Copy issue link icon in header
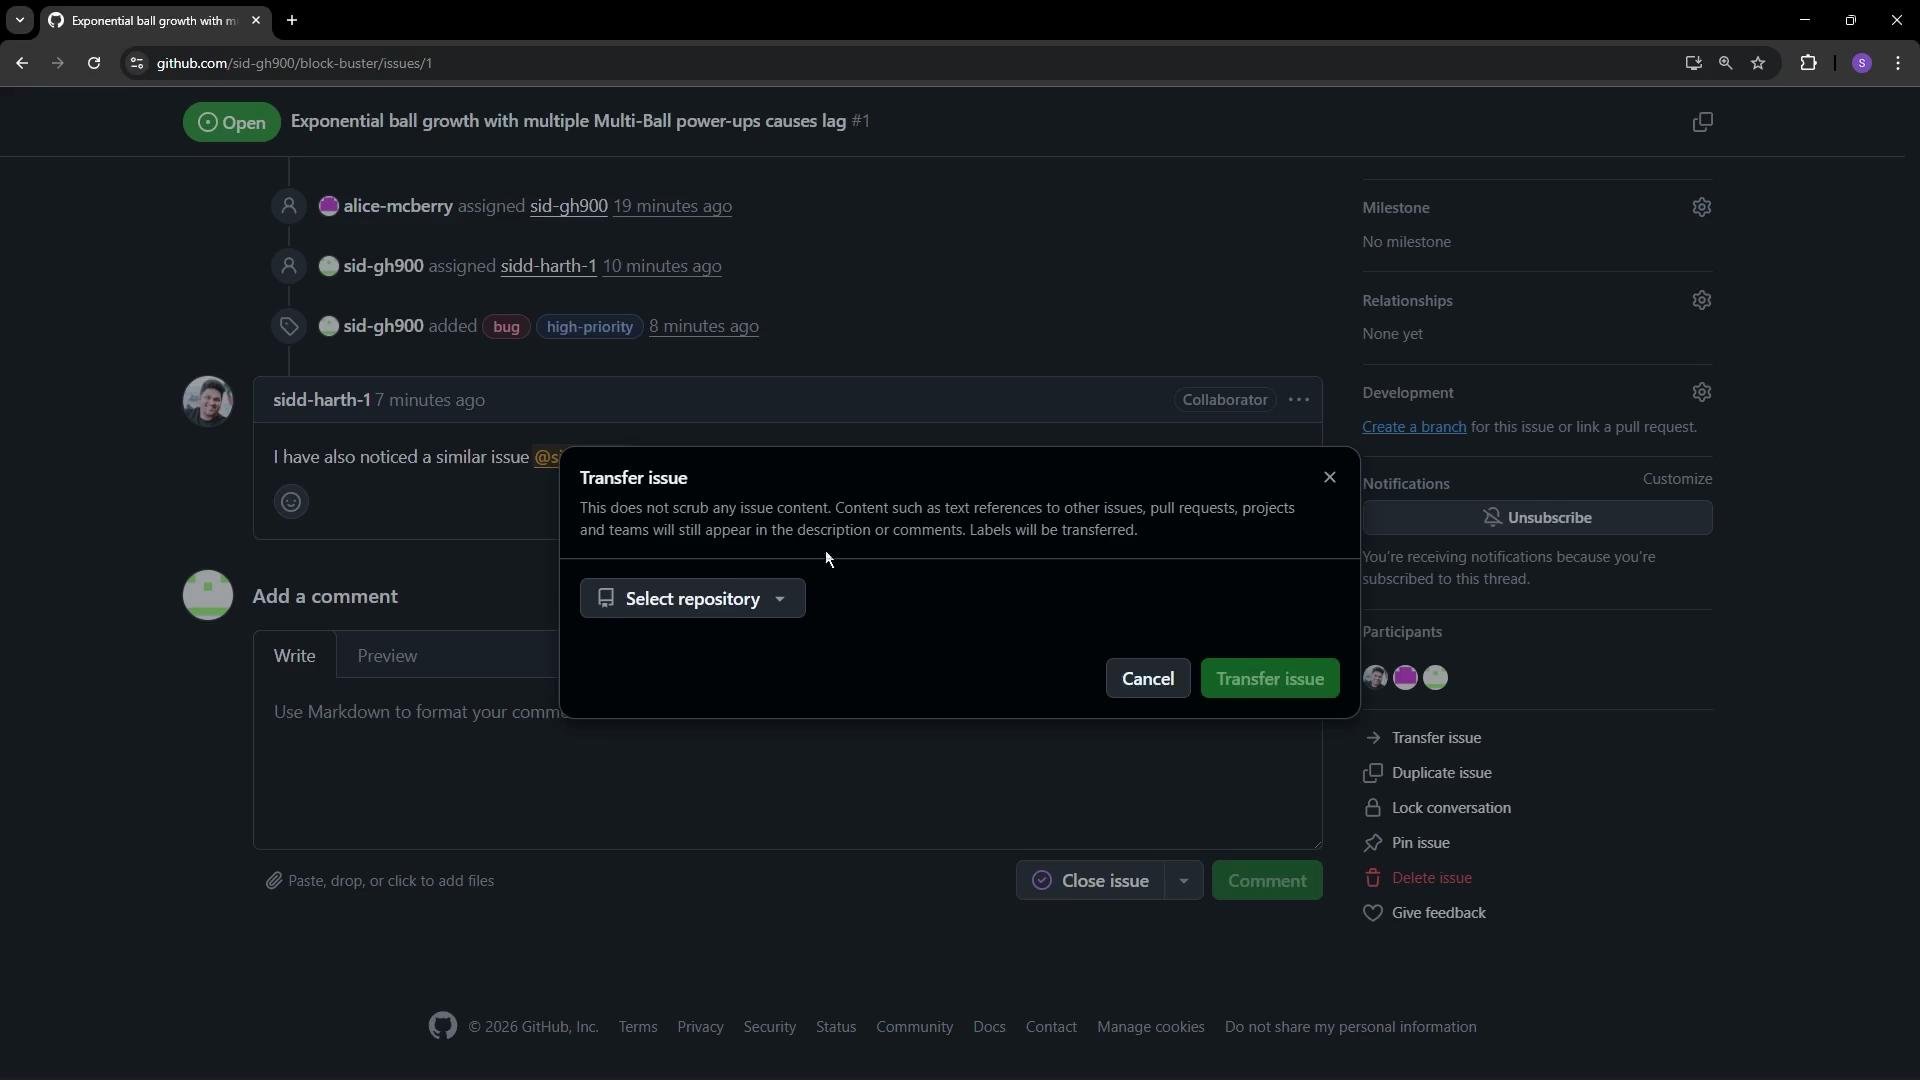Image resolution: width=1920 pixels, height=1080 pixels. click(x=1702, y=122)
